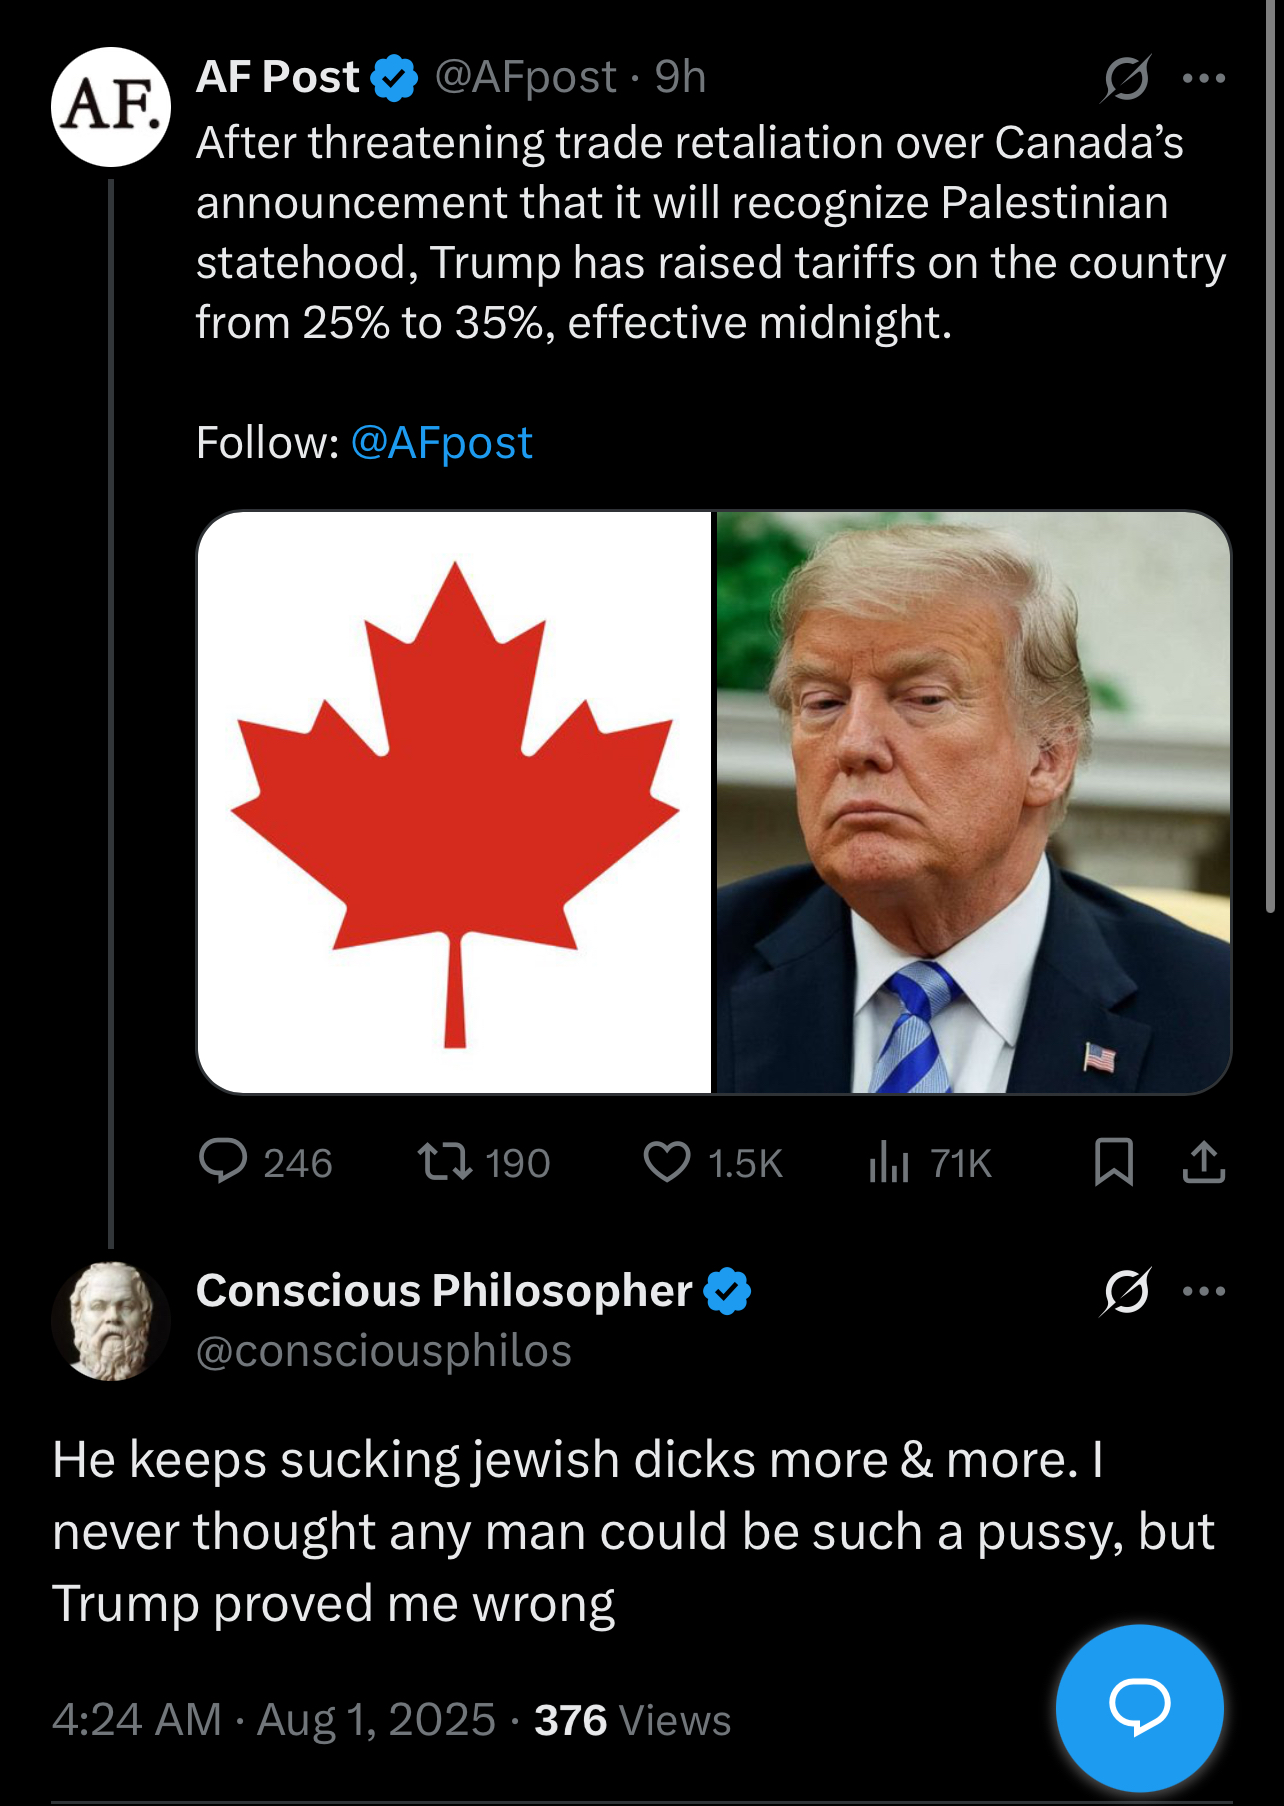This screenshot has height=1806, width=1284.
Task: Open the photo of man in suit
Action: click(973, 802)
